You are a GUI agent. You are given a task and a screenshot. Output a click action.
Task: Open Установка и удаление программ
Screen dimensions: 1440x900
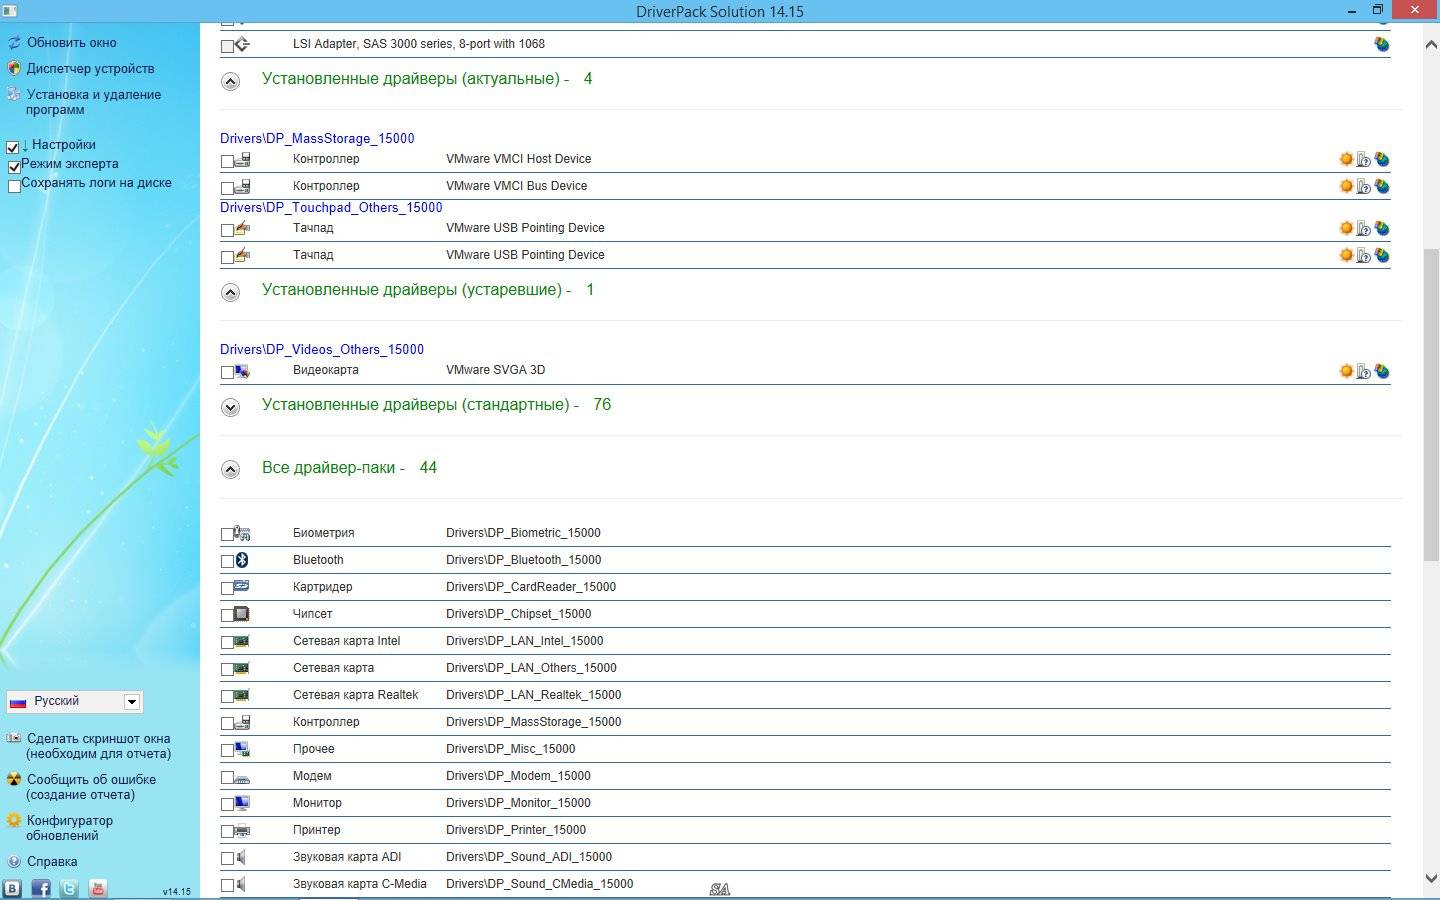coord(93,102)
